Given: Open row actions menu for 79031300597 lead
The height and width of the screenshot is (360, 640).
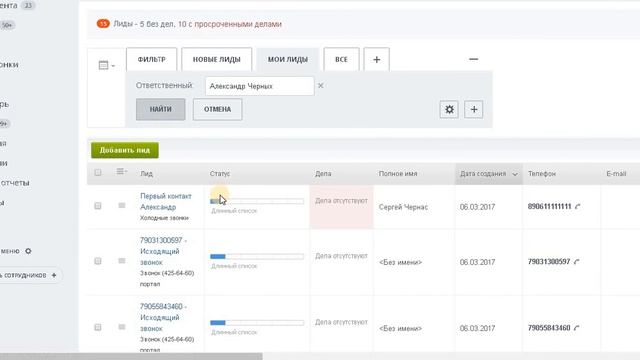Looking at the screenshot, I should [122, 260].
